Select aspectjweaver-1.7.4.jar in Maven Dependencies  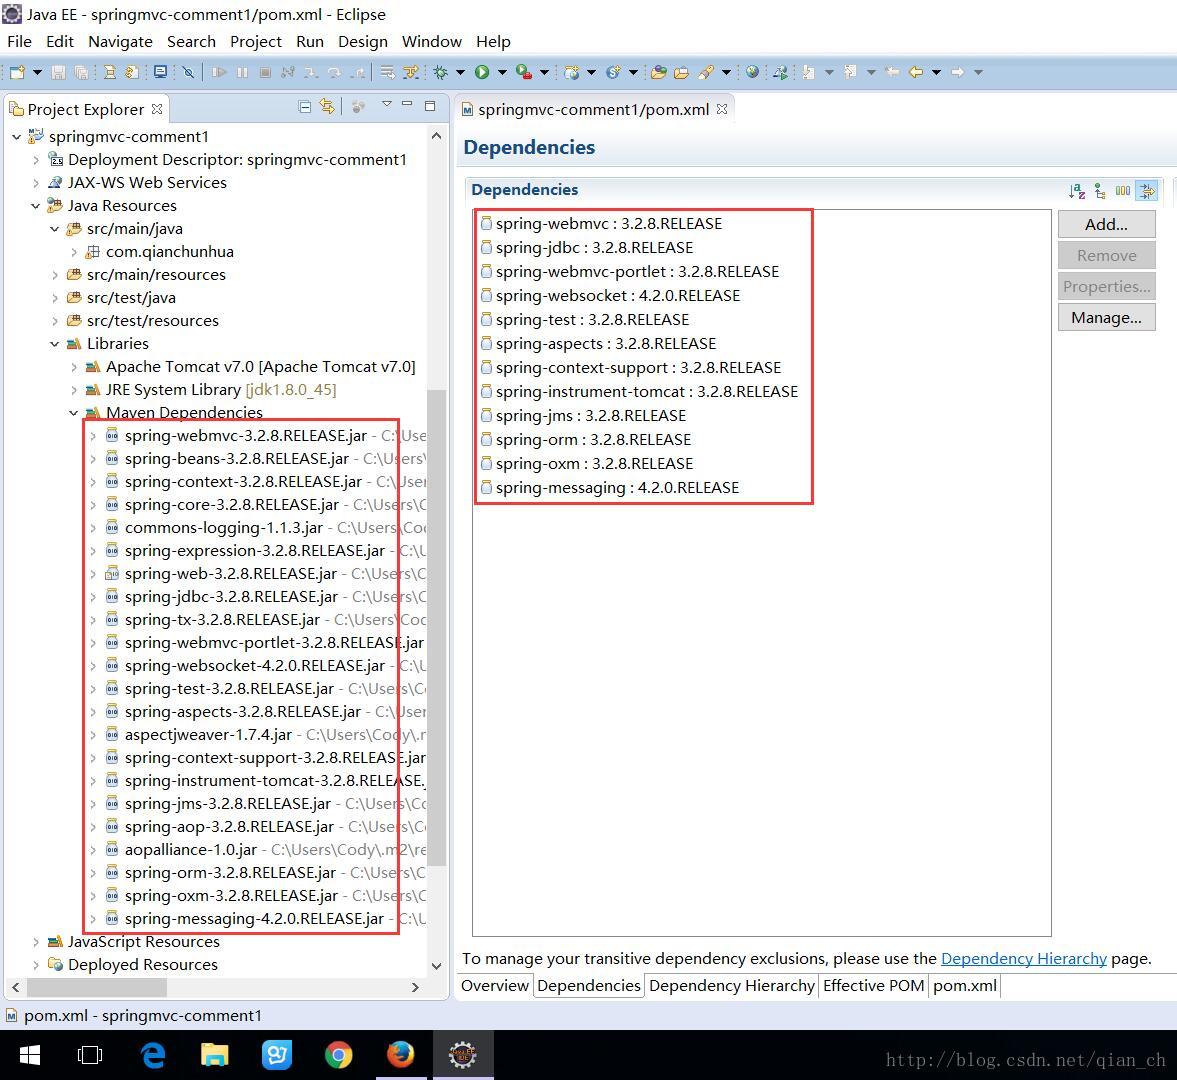(208, 735)
